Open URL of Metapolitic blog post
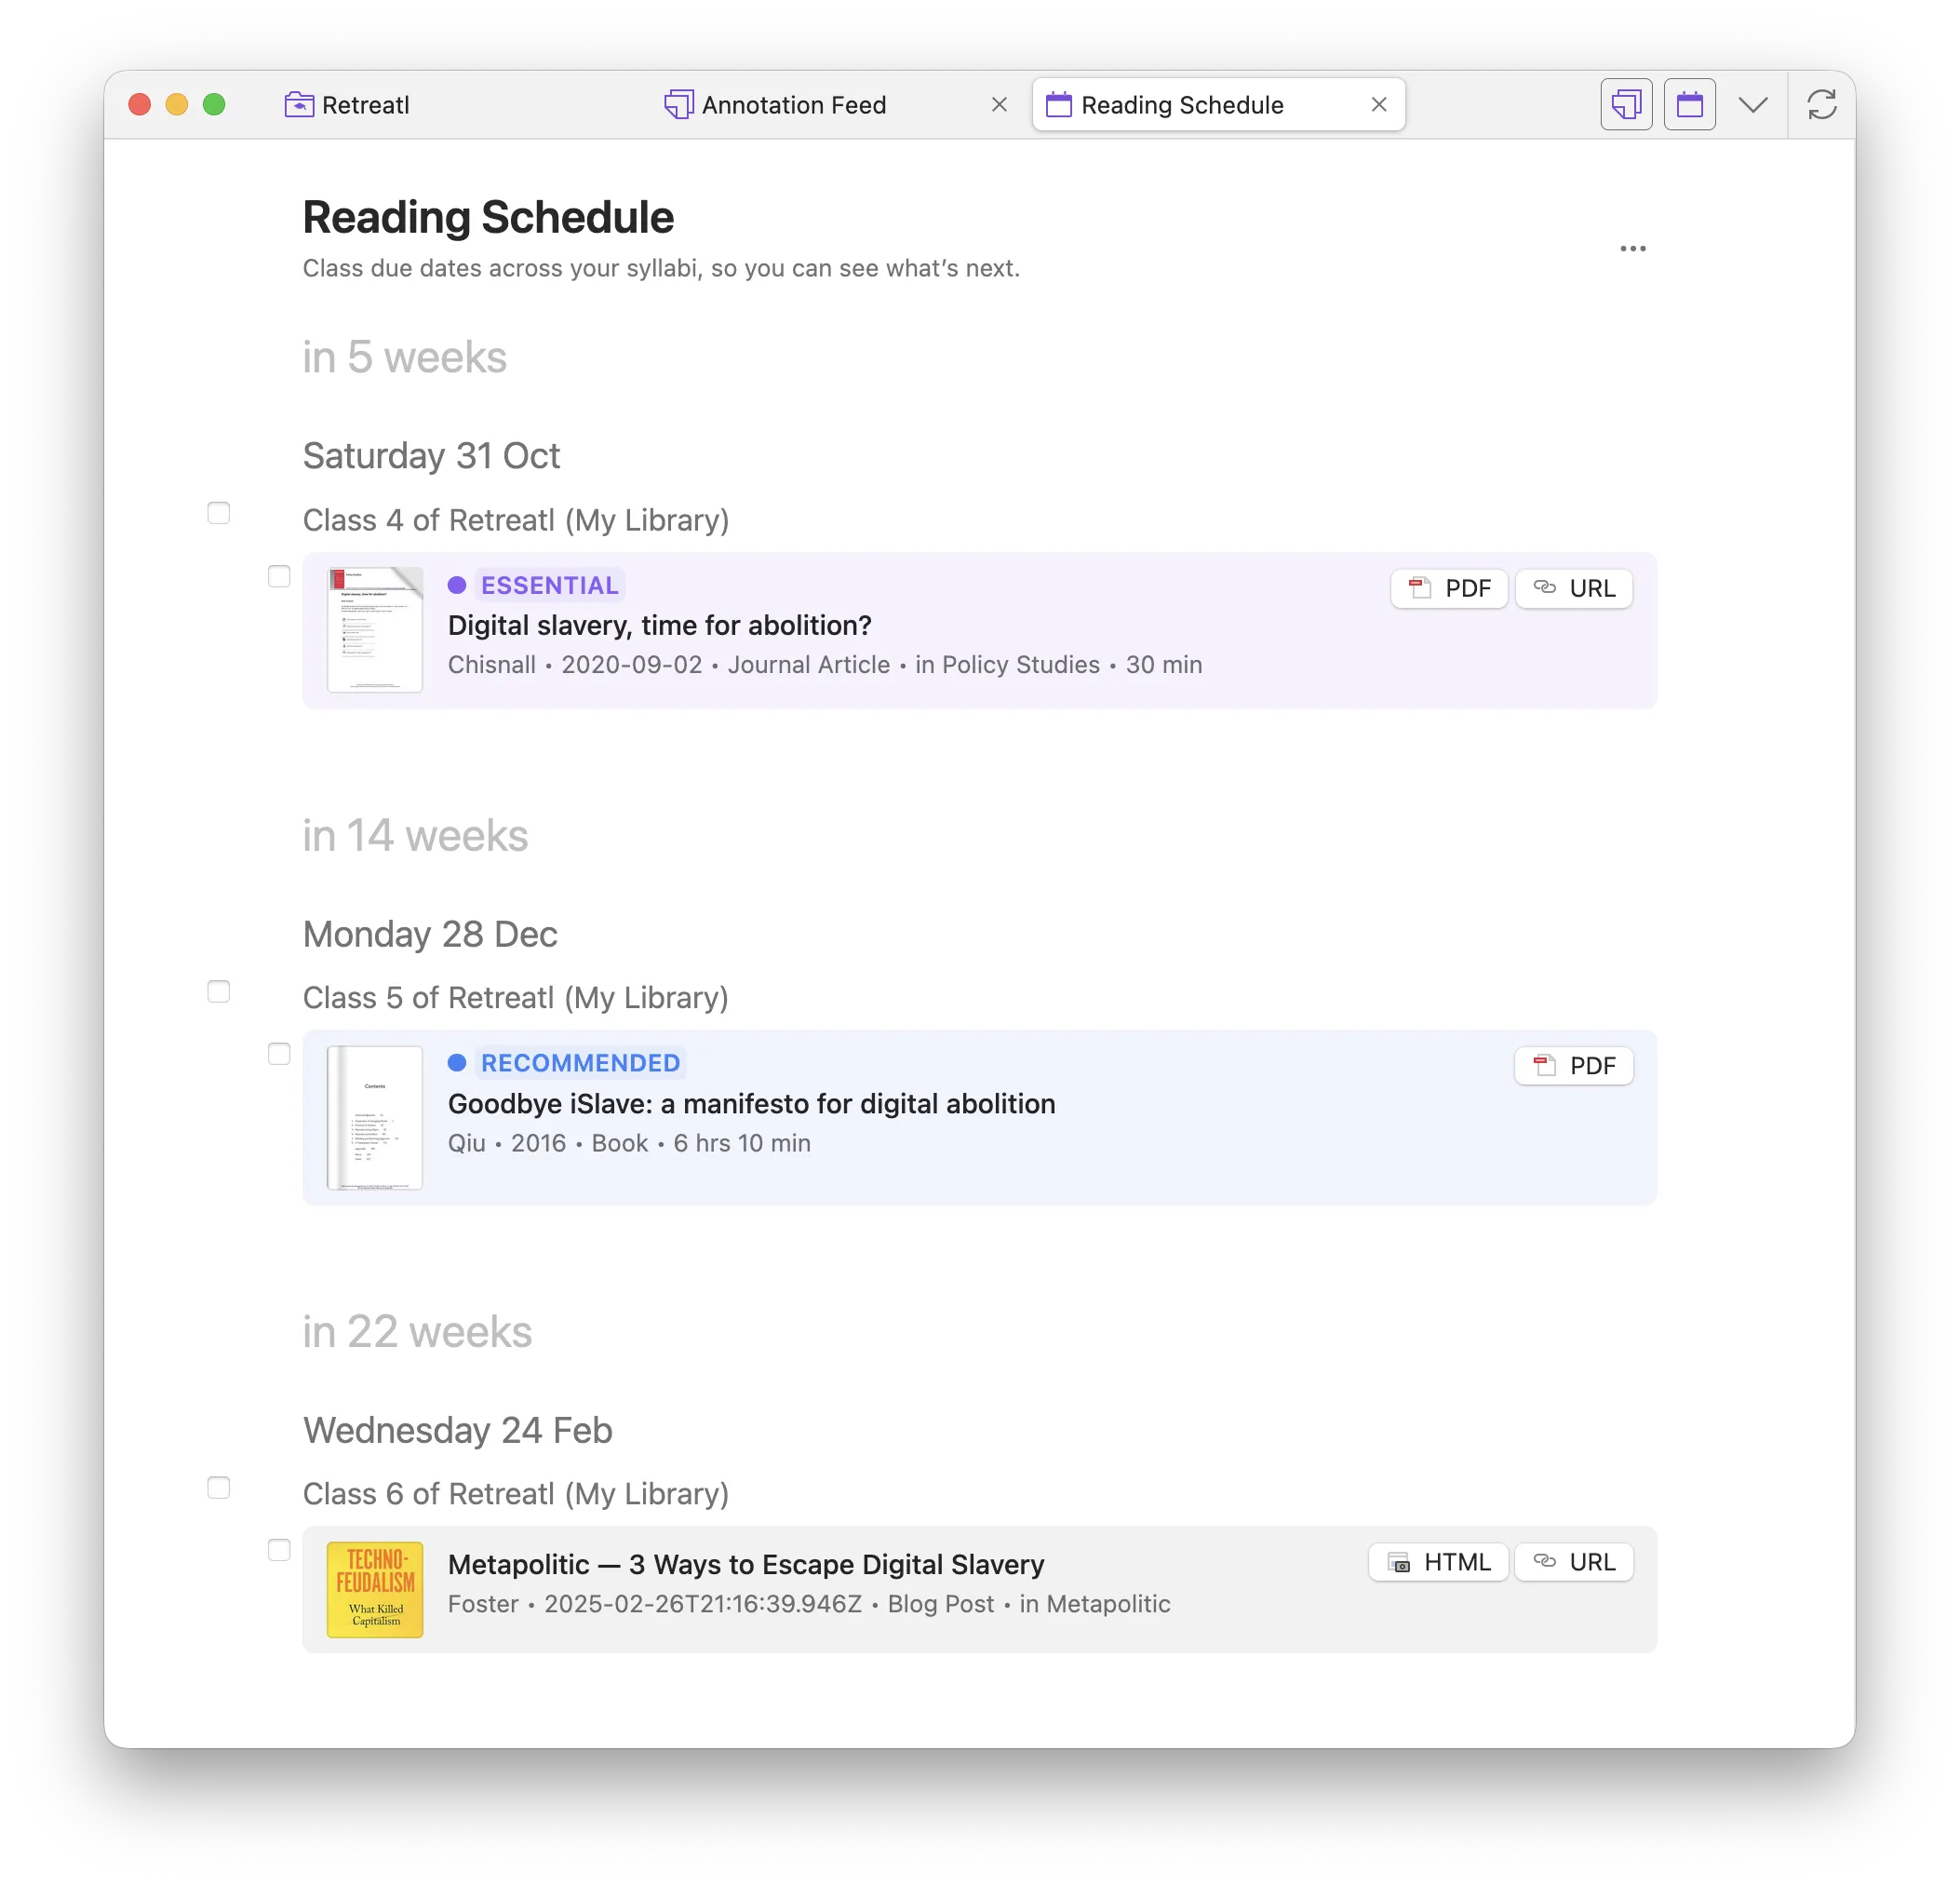The image size is (1960, 1886). [1574, 1562]
